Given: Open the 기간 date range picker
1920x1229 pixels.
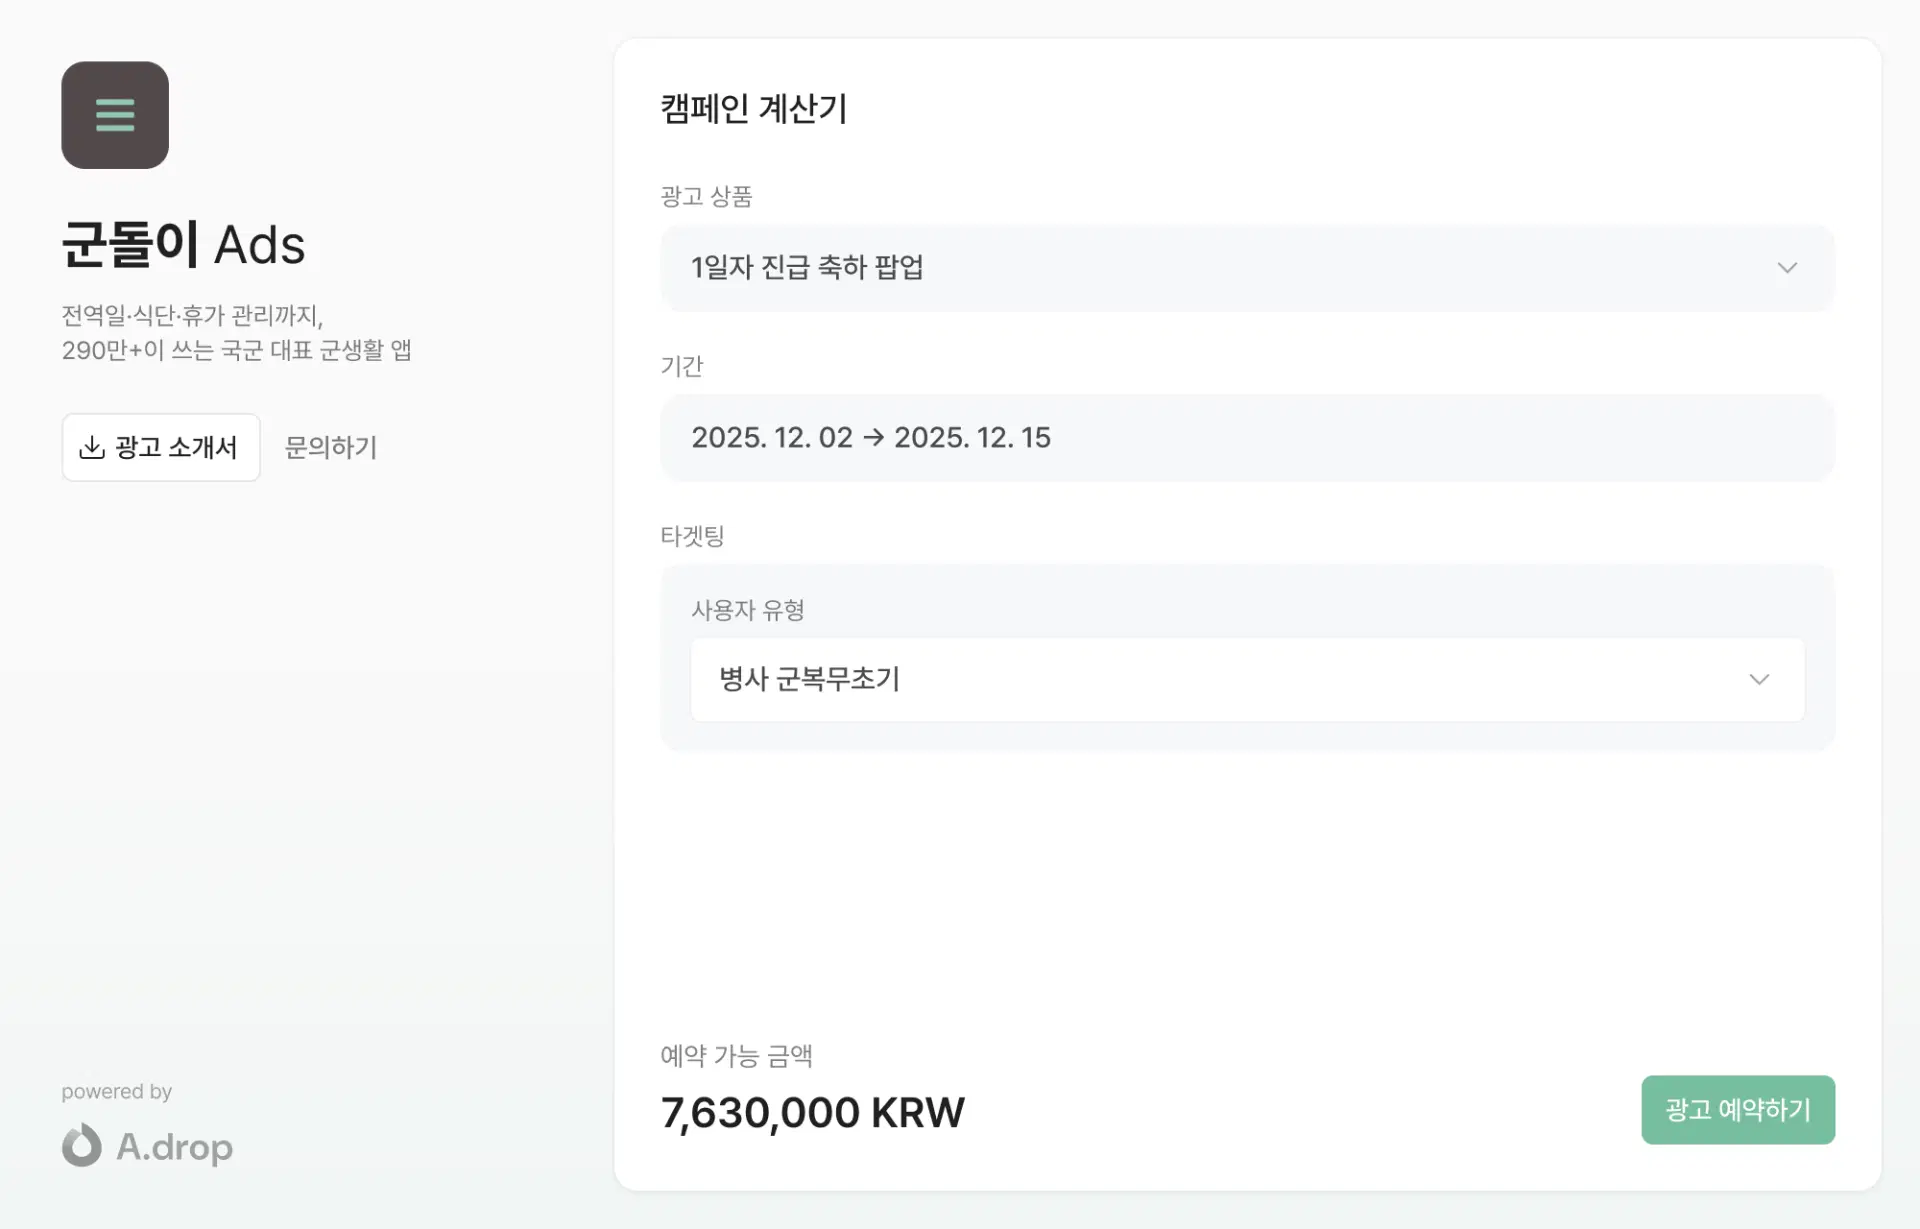Looking at the screenshot, I should [1246, 438].
